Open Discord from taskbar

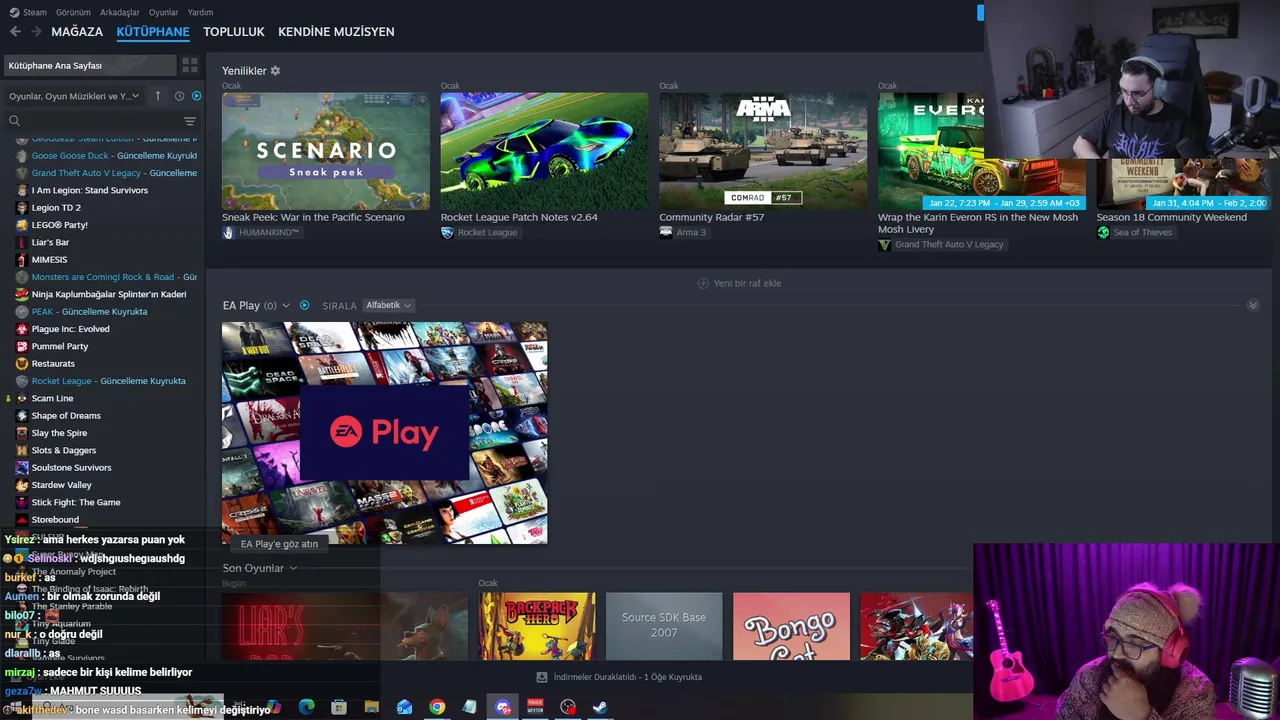[x=503, y=707]
